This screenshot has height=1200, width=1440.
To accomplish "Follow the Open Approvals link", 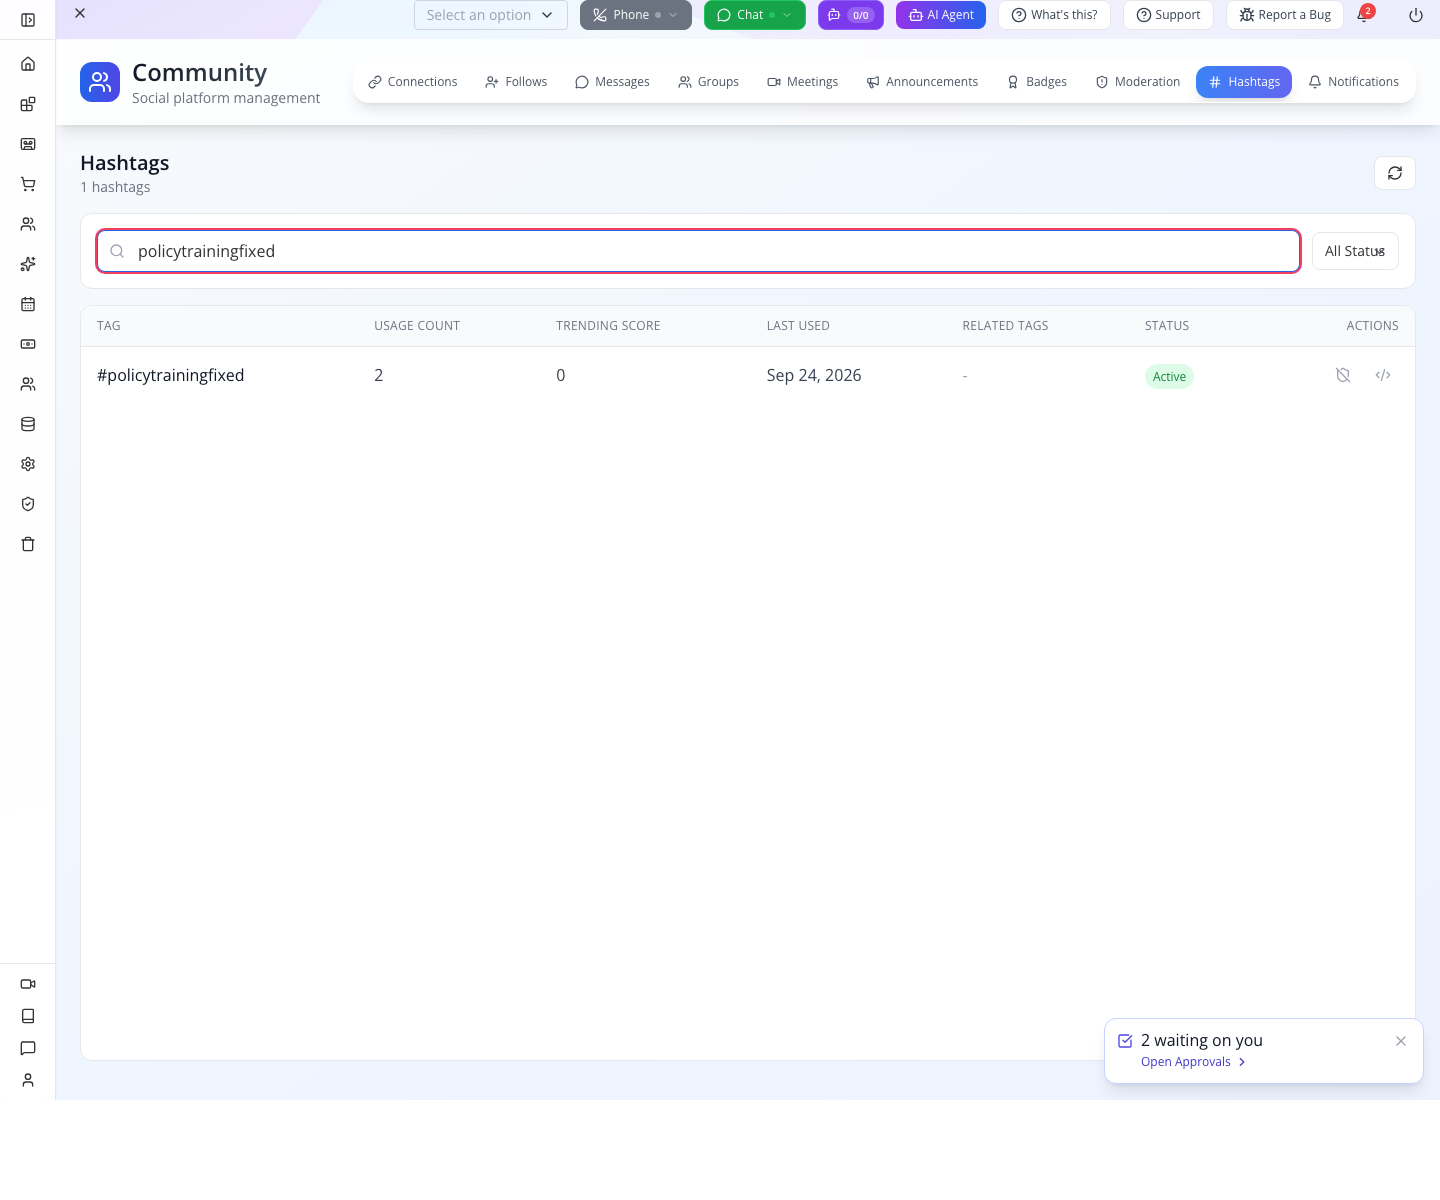I will [1193, 1062].
